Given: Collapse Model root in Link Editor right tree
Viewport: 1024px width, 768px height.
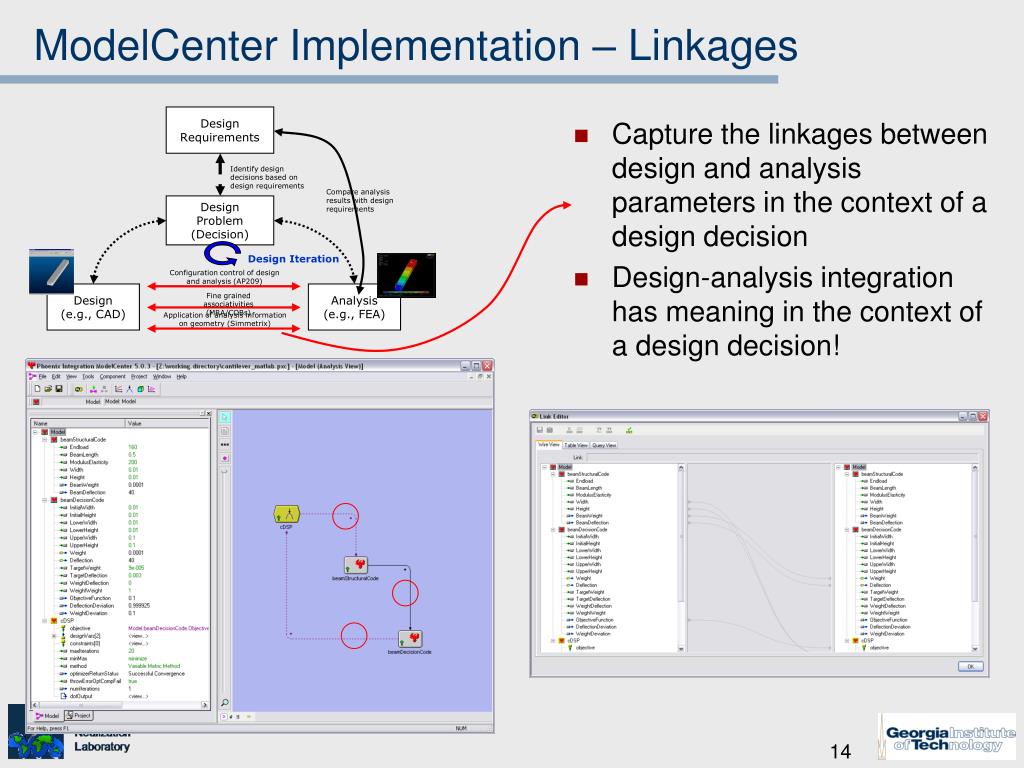Looking at the screenshot, I should pyautogui.click(x=838, y=467).
